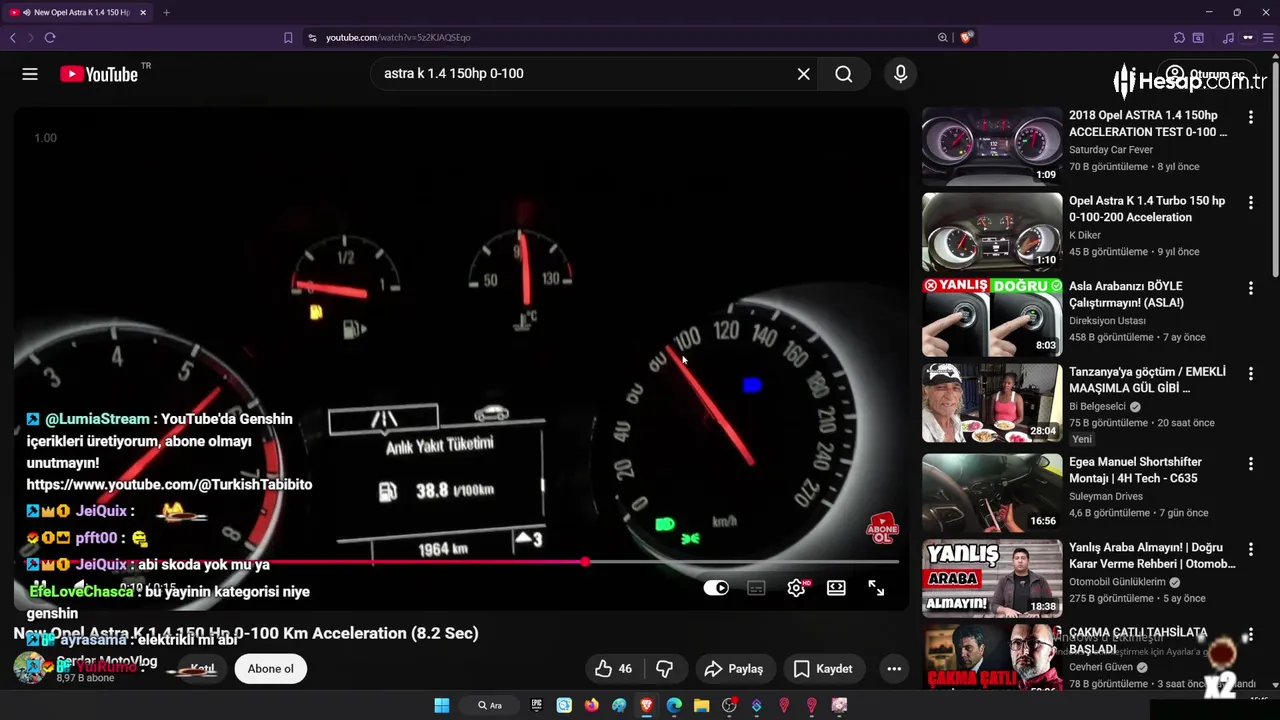This screenshot has height=720, width=1280.
Task: Click the magnifier search button
Action: coord(844,74)
